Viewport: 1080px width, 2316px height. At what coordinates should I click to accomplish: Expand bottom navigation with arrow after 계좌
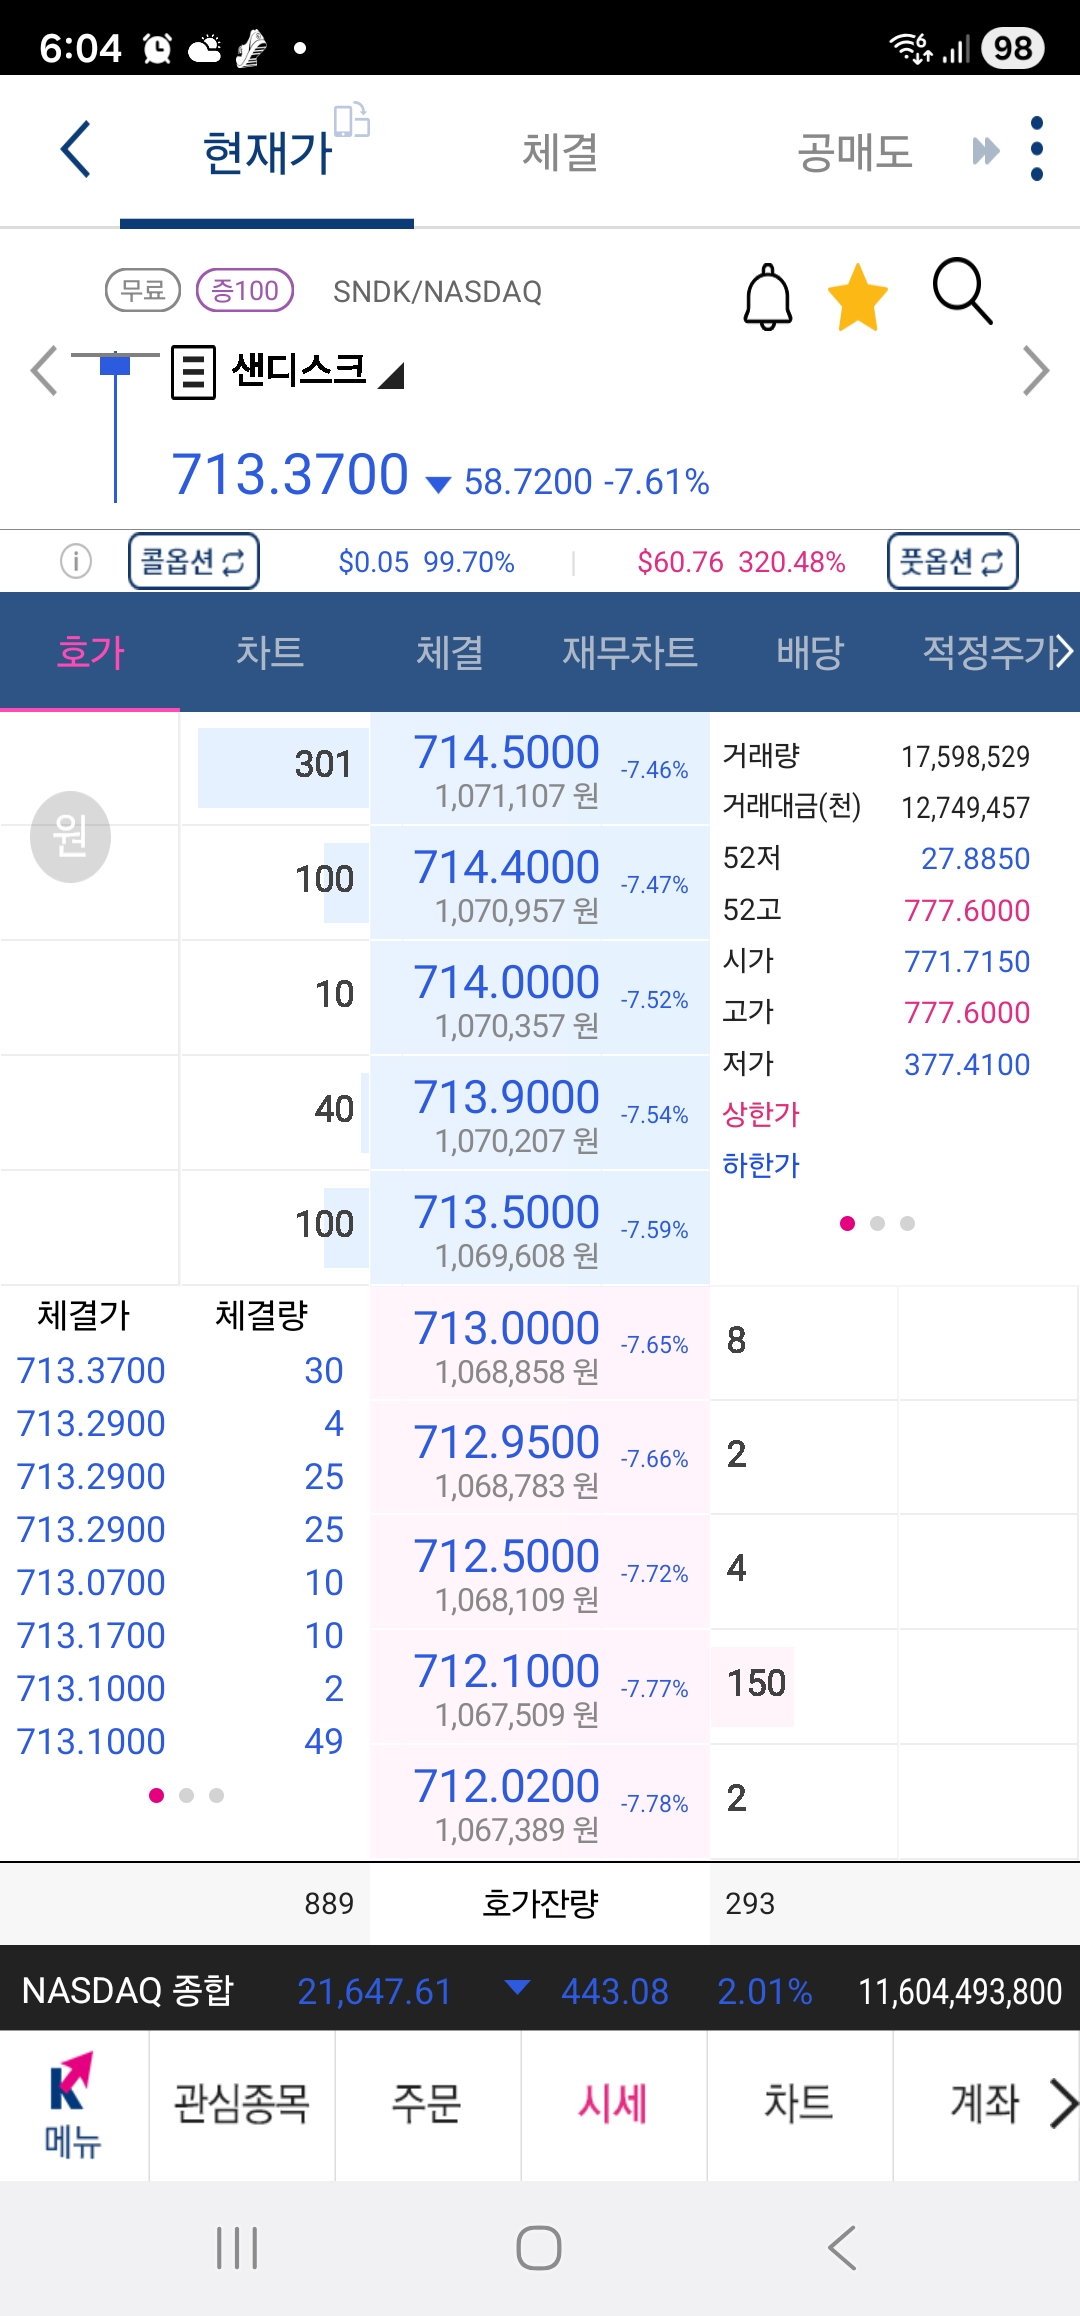point(1062,2103)
